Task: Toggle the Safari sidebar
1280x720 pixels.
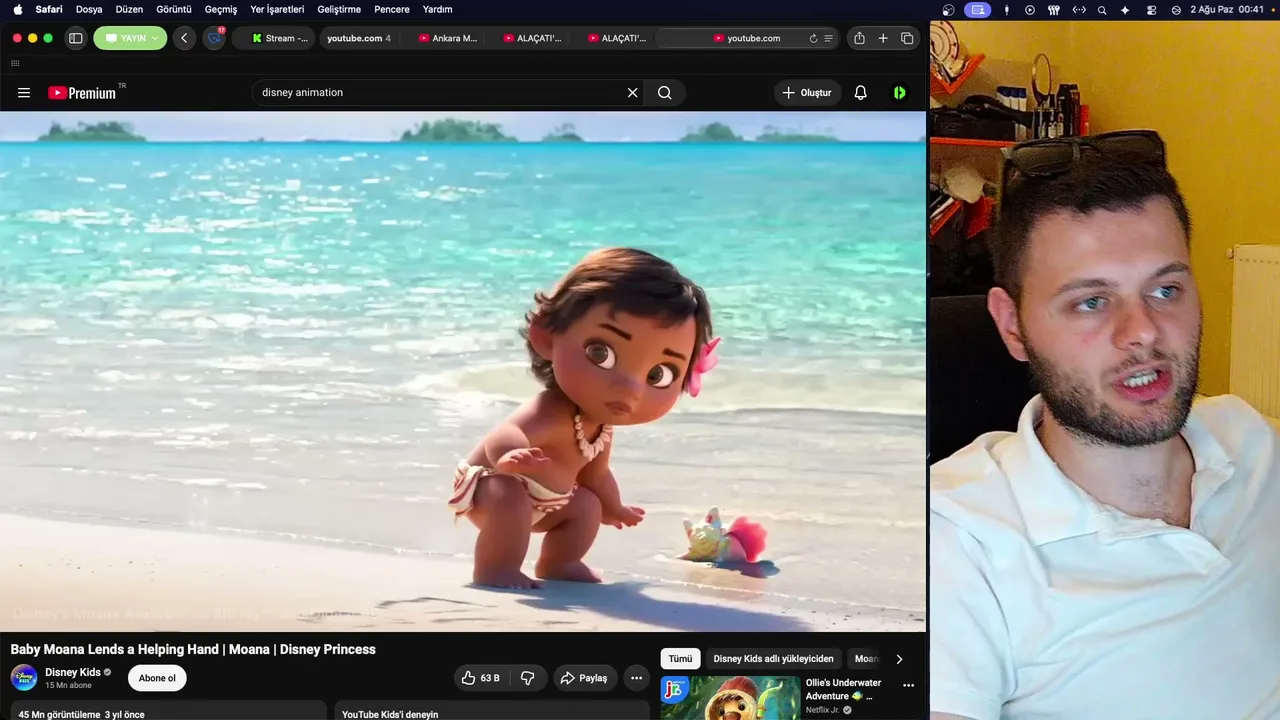Action: (x=75, y=38)
